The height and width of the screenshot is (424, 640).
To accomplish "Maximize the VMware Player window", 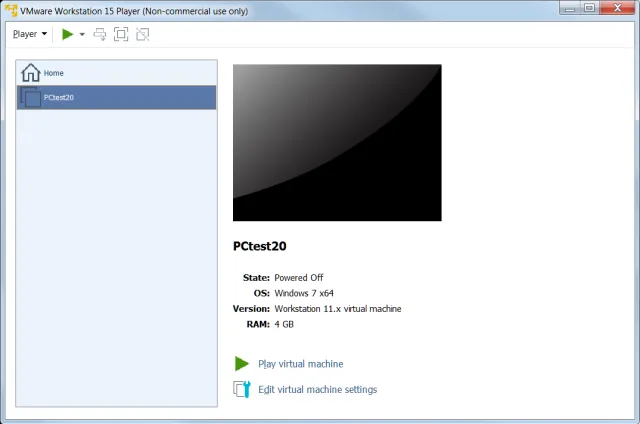I will [x=589, y=8].
